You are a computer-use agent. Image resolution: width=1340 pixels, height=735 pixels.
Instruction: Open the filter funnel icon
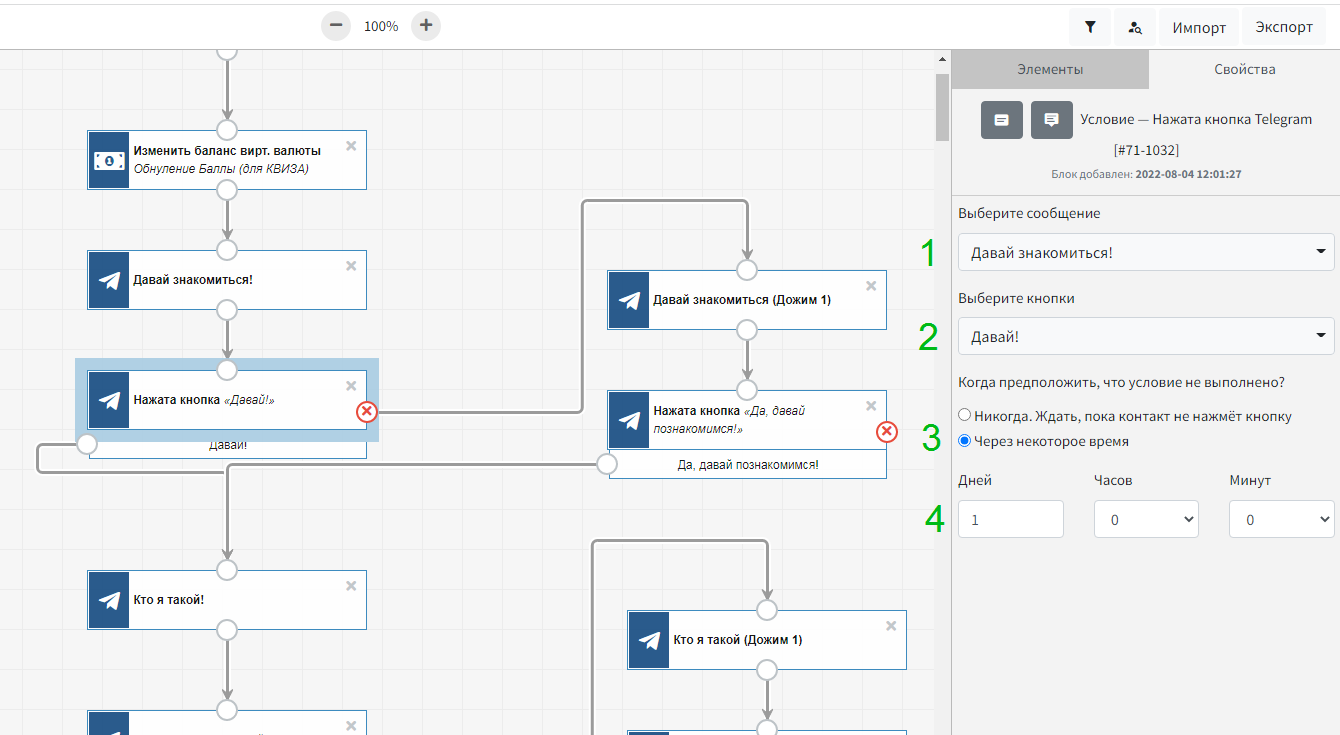point(1090,27)
